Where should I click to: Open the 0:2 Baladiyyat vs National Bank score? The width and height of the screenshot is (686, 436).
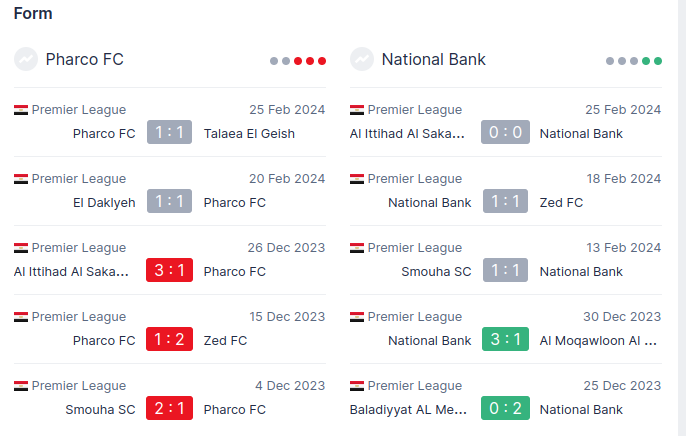point(505,409)
